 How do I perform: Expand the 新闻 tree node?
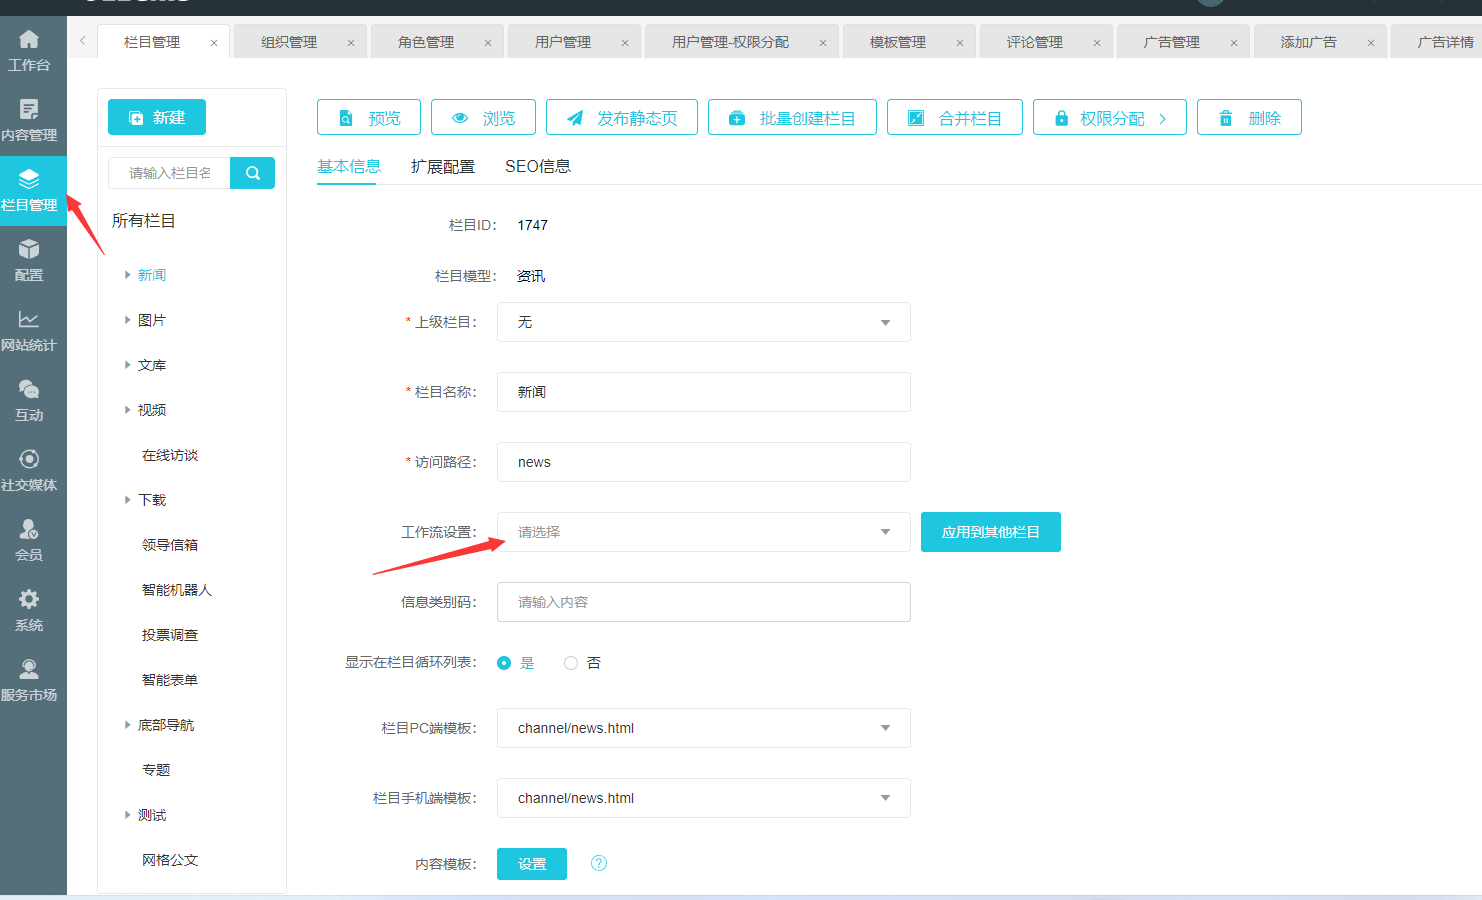[127, 275]
